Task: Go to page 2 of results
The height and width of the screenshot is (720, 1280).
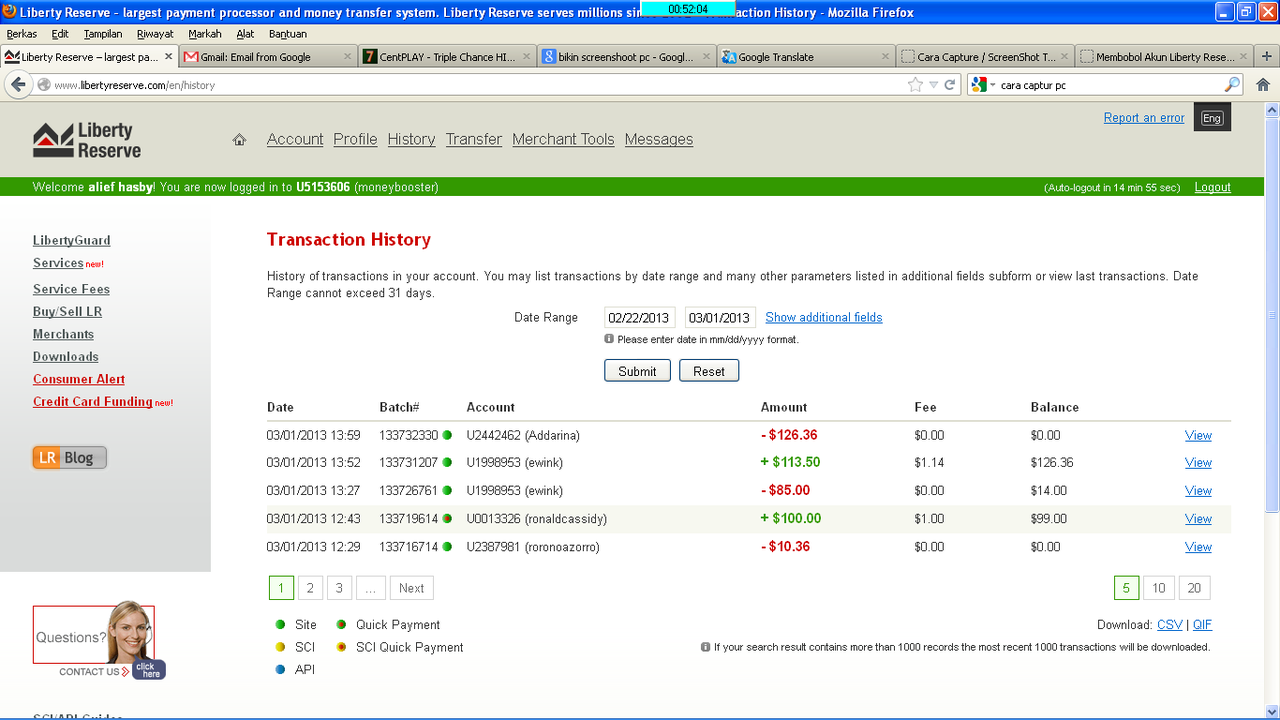Action: 310,588
